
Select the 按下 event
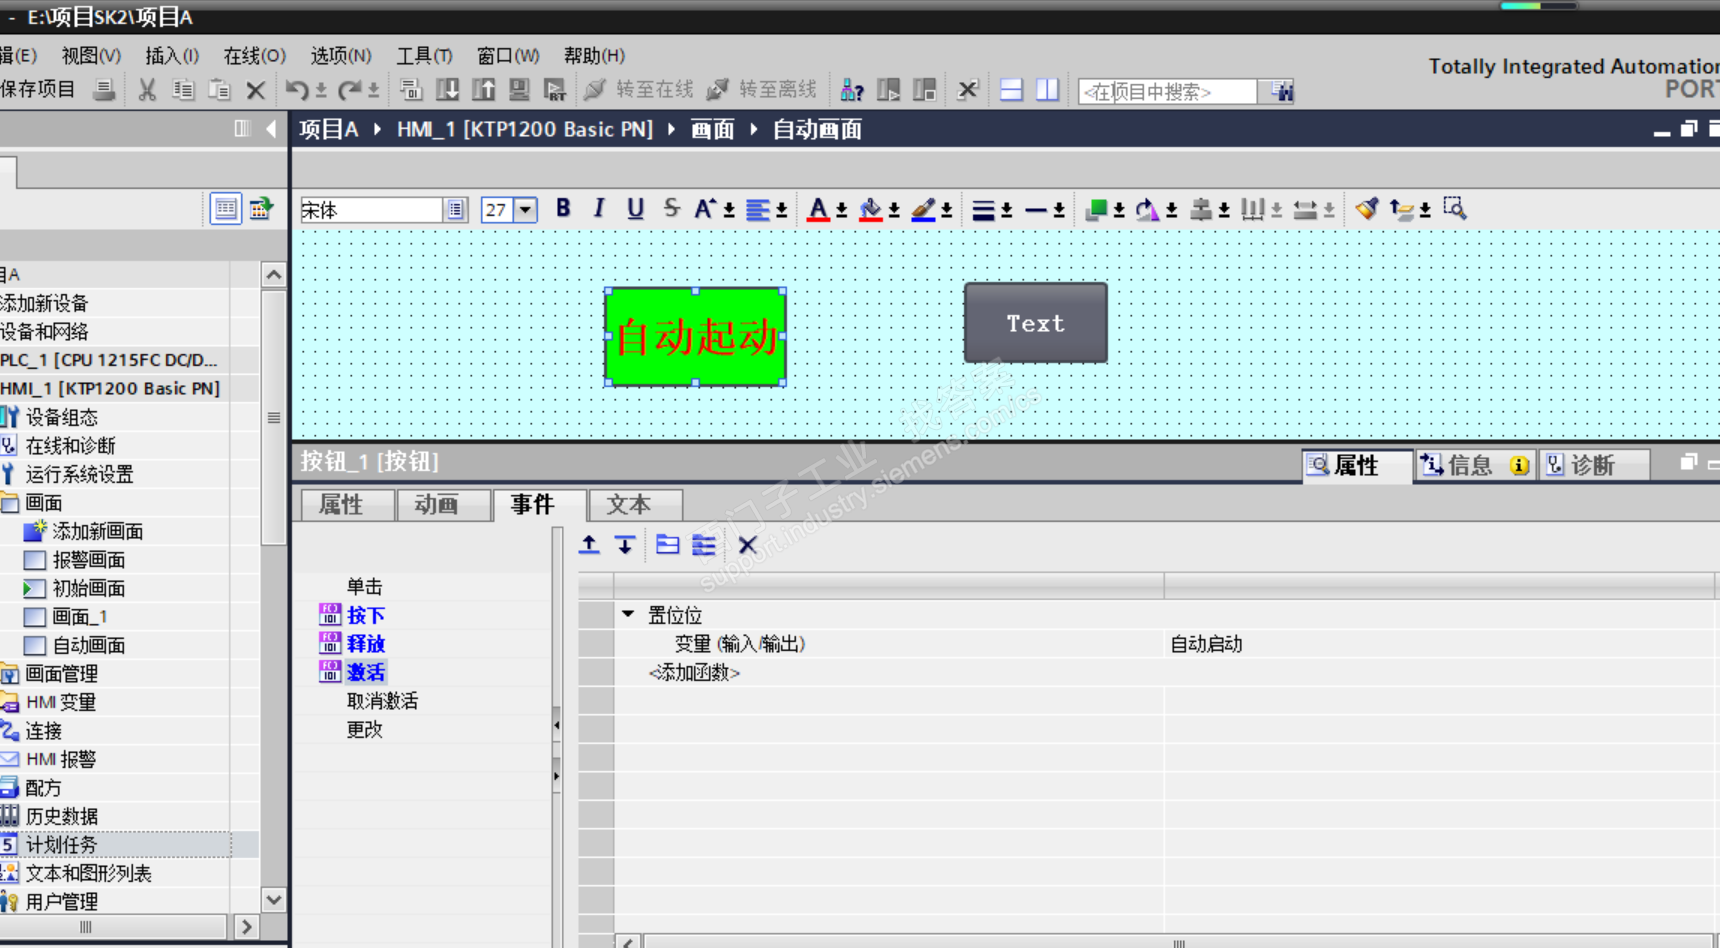pos(365,615)
